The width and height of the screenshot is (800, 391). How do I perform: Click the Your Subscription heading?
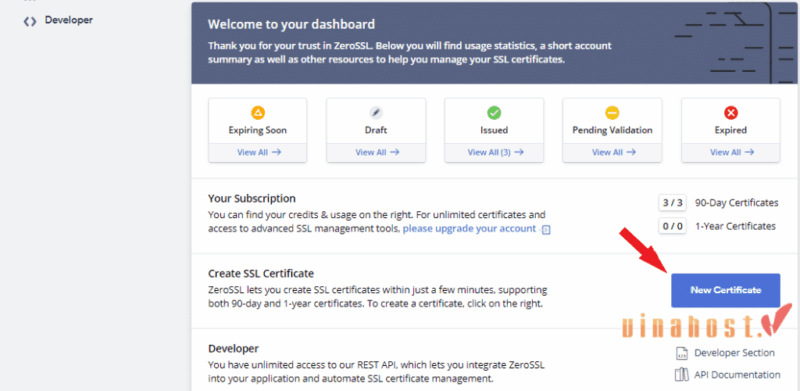[252, 198]
